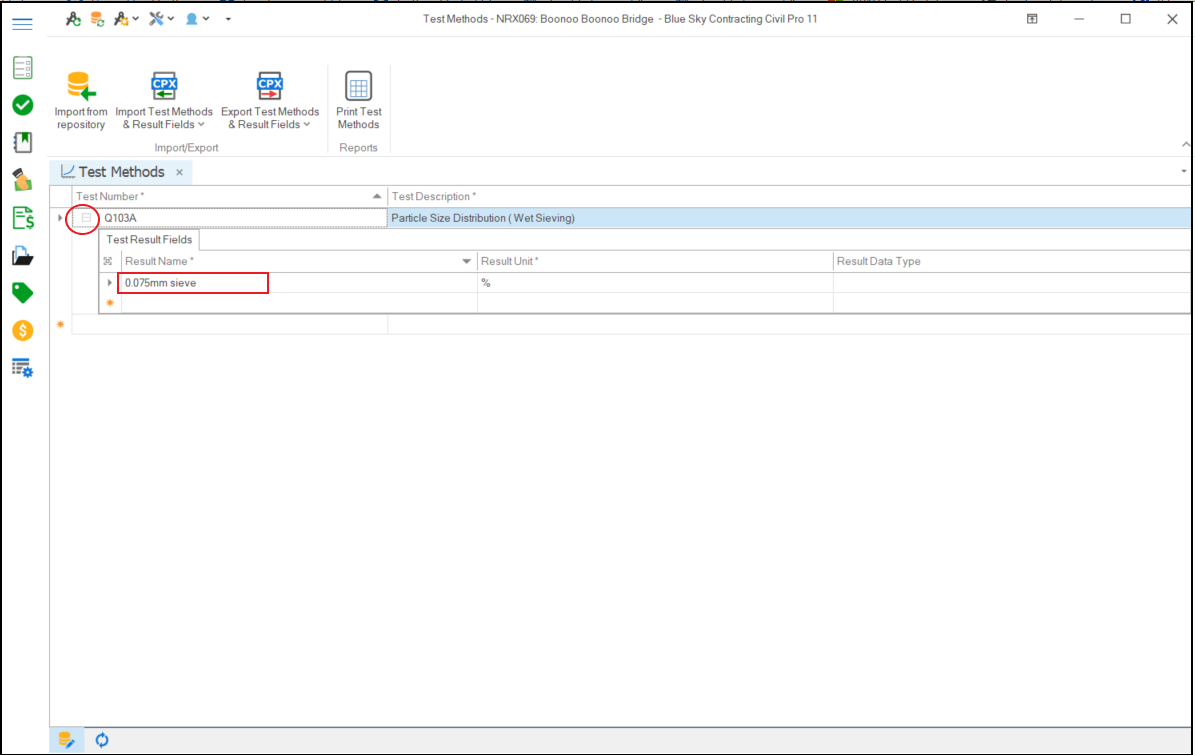Click the blue refresh icon in status bar
The height and width of the screenshot is (755, 1195).
[102, 740]
